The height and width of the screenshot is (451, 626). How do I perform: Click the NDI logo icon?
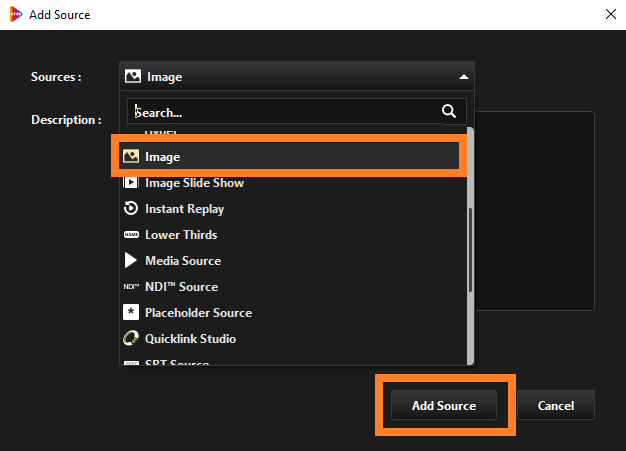pos(131,287)
